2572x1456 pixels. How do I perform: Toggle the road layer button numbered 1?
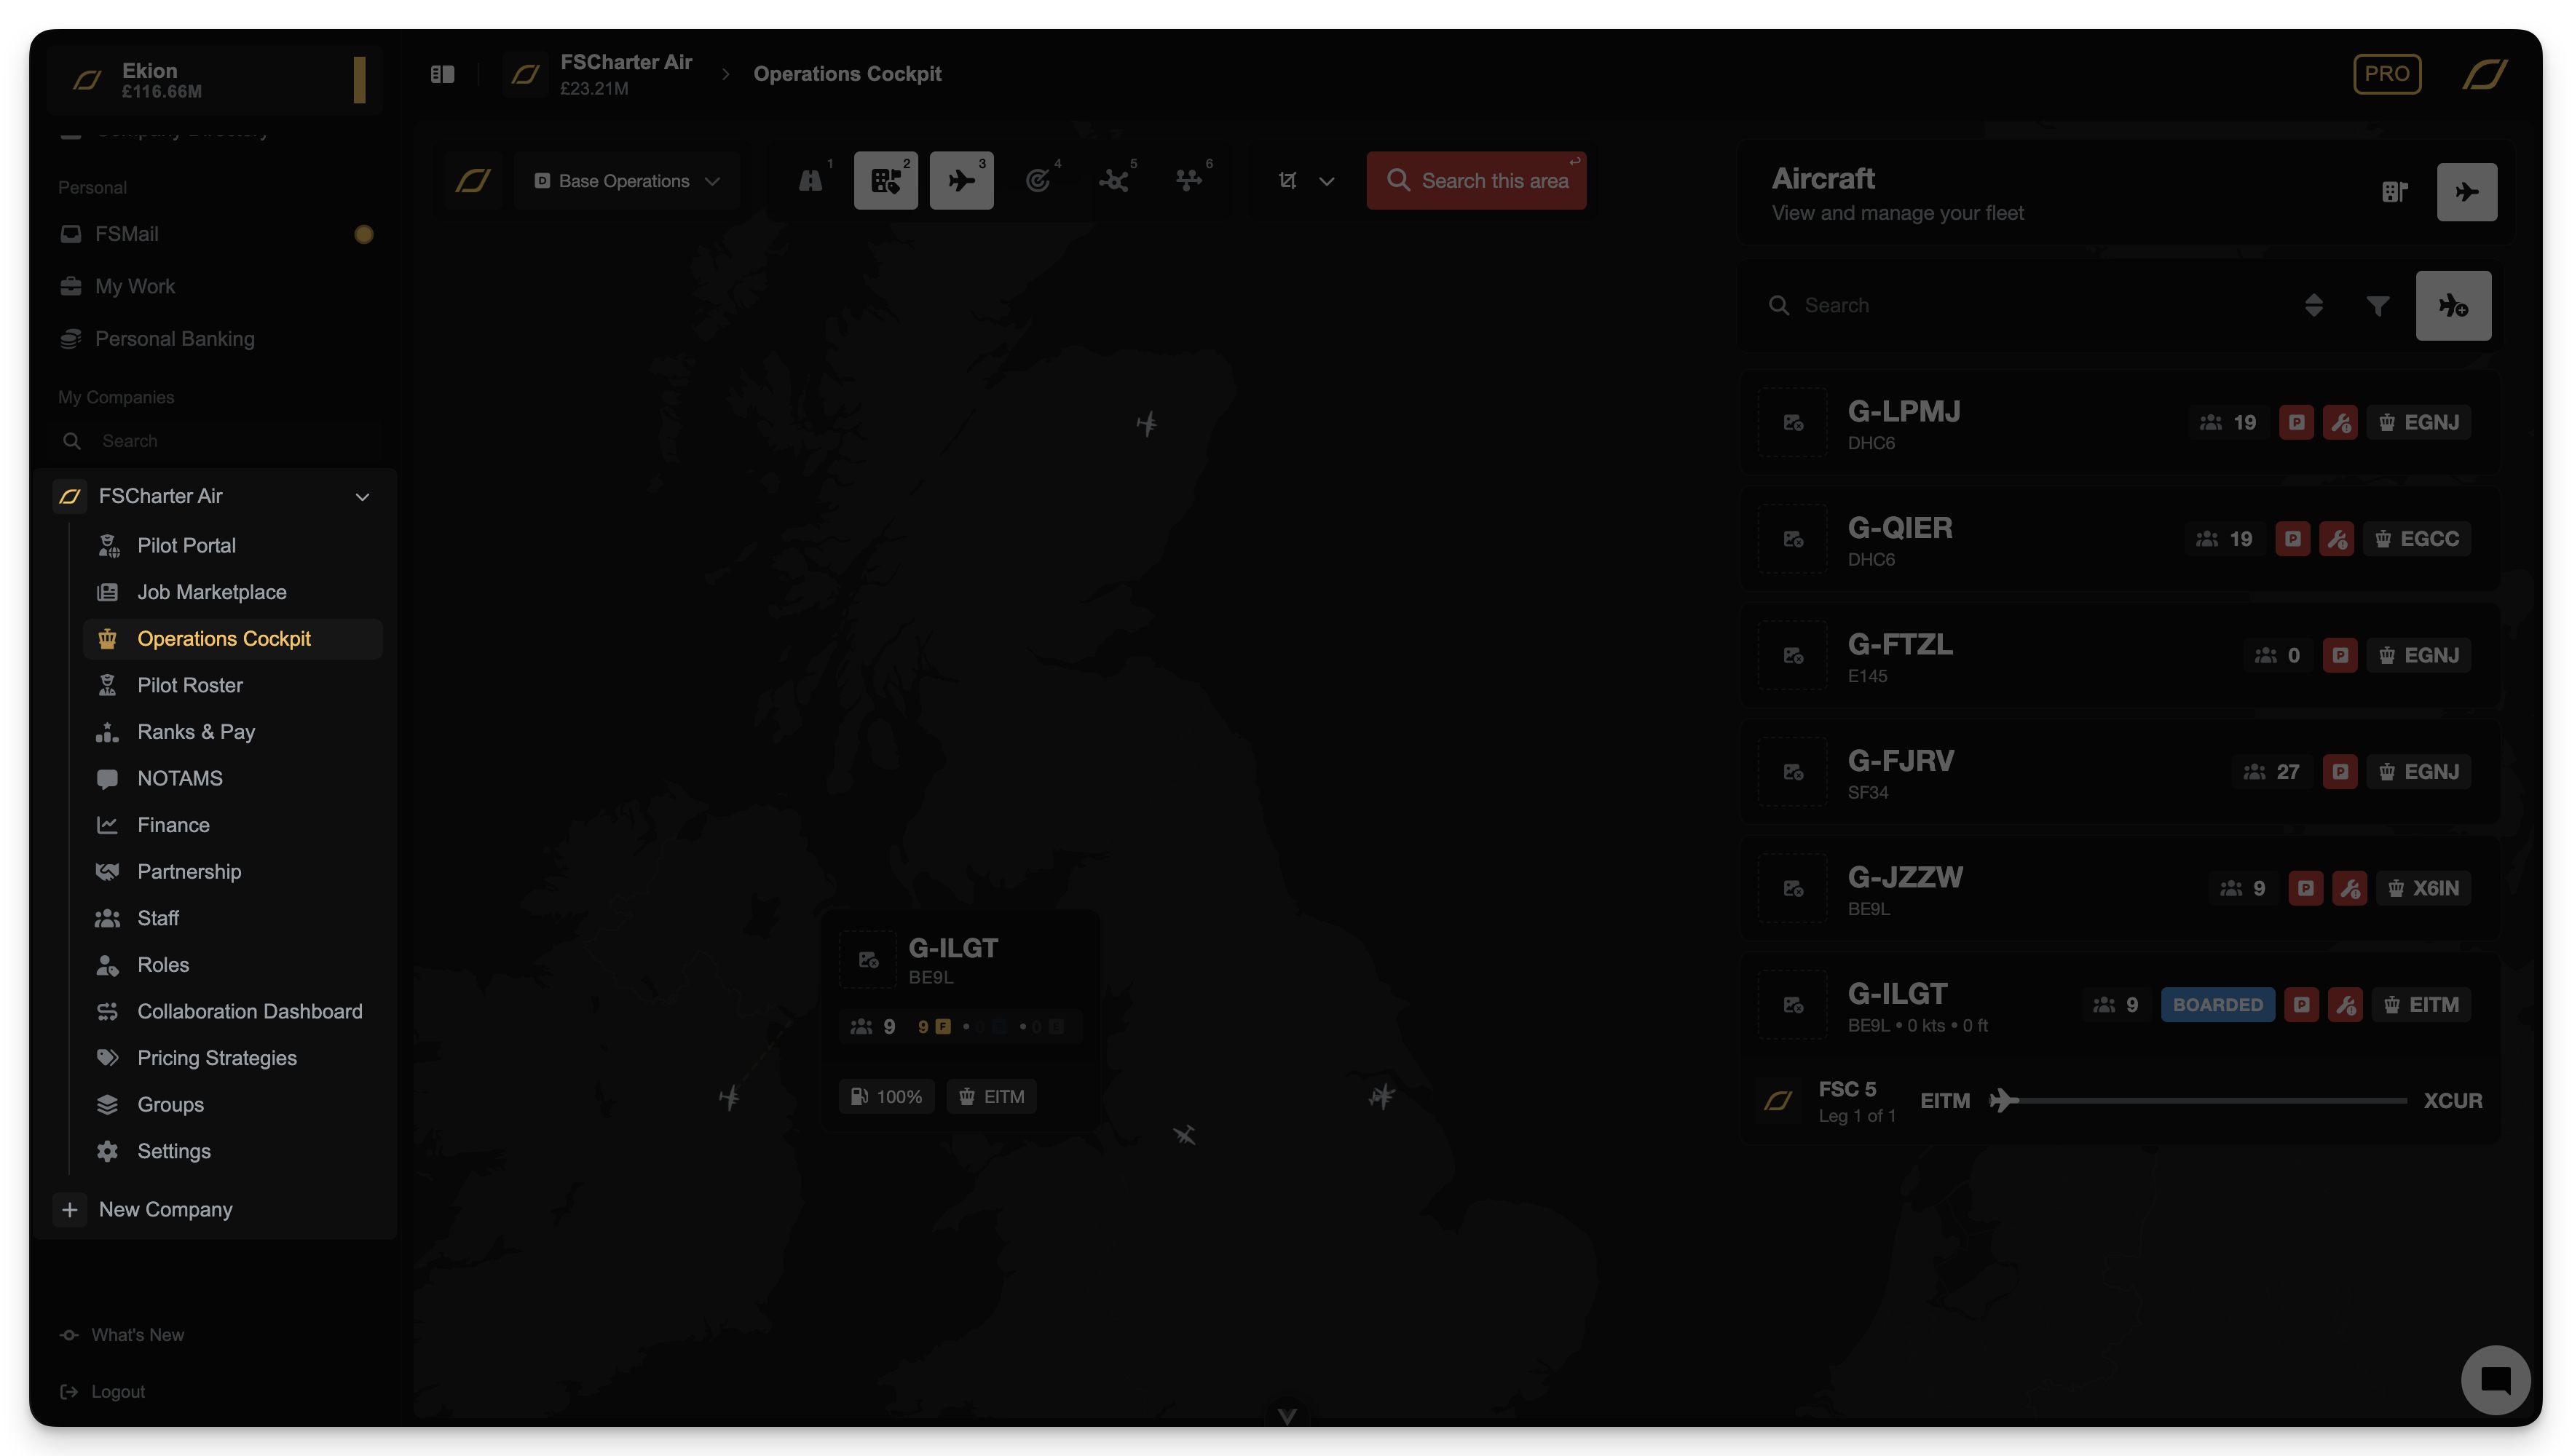[811, 181]
